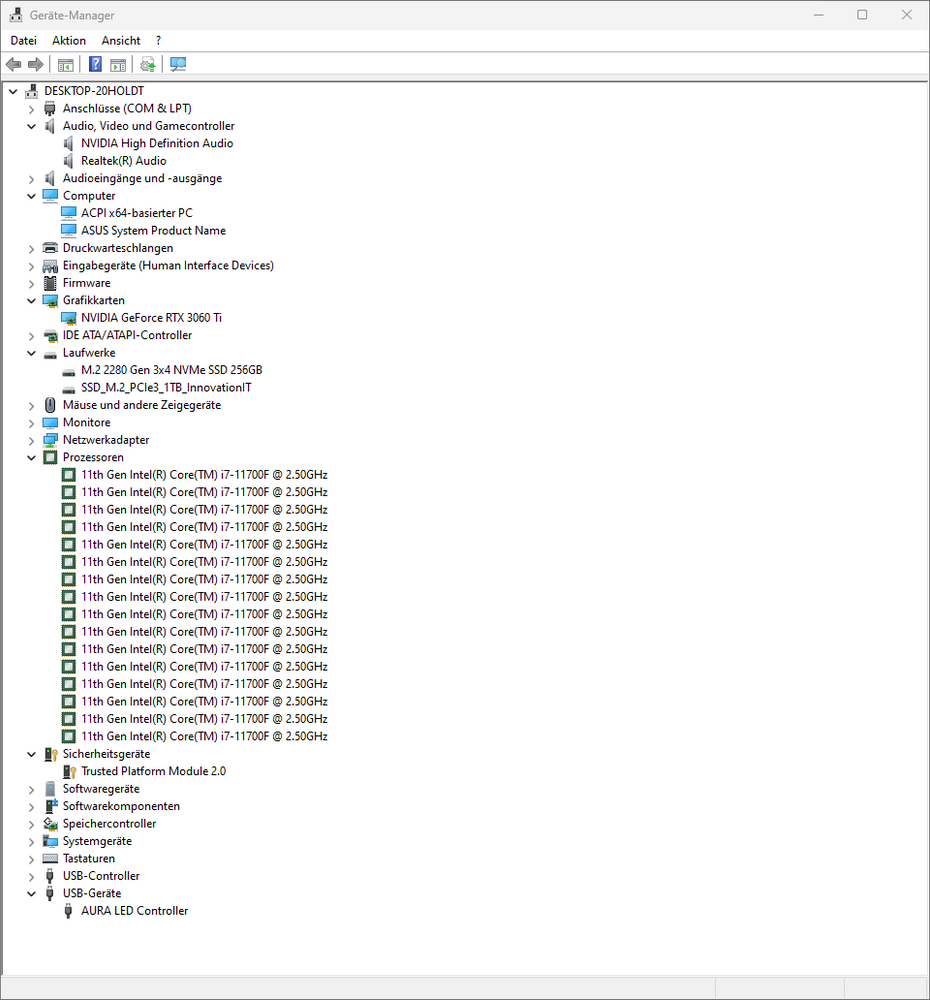This screenshot has height=1000, width=930.
Task: Expand the Monitore category
Action: pyautogui.click(x=31, y=423)
